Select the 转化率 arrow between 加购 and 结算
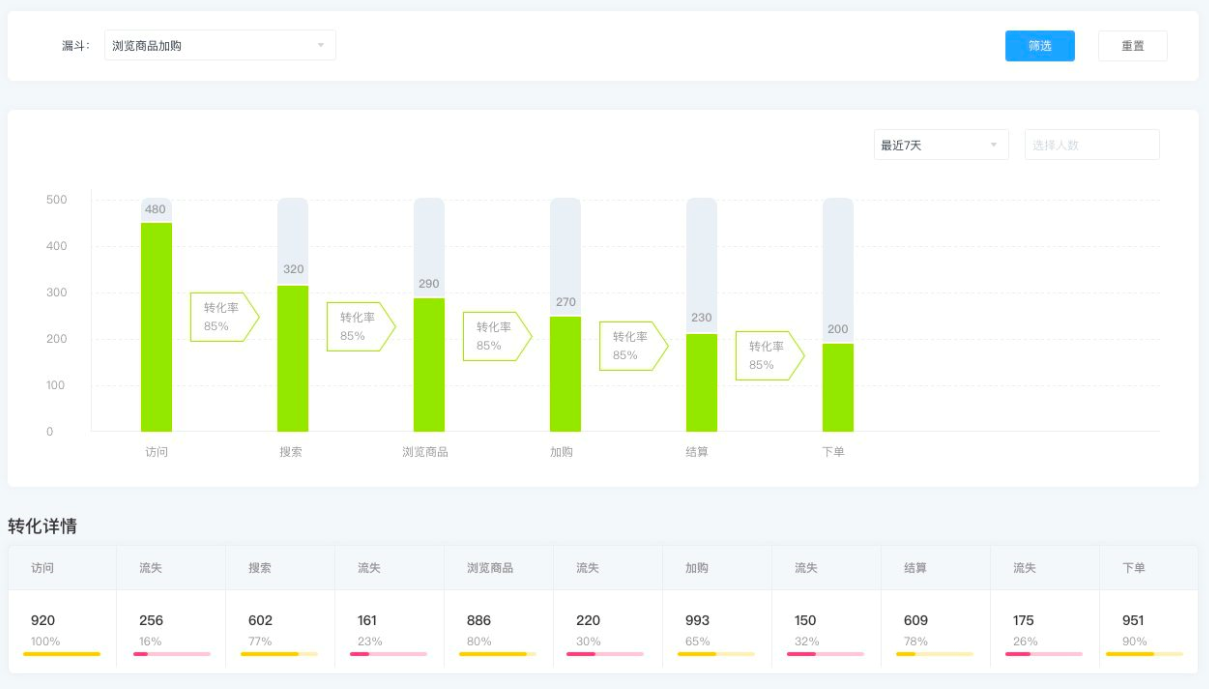 [x=632, y=346]
